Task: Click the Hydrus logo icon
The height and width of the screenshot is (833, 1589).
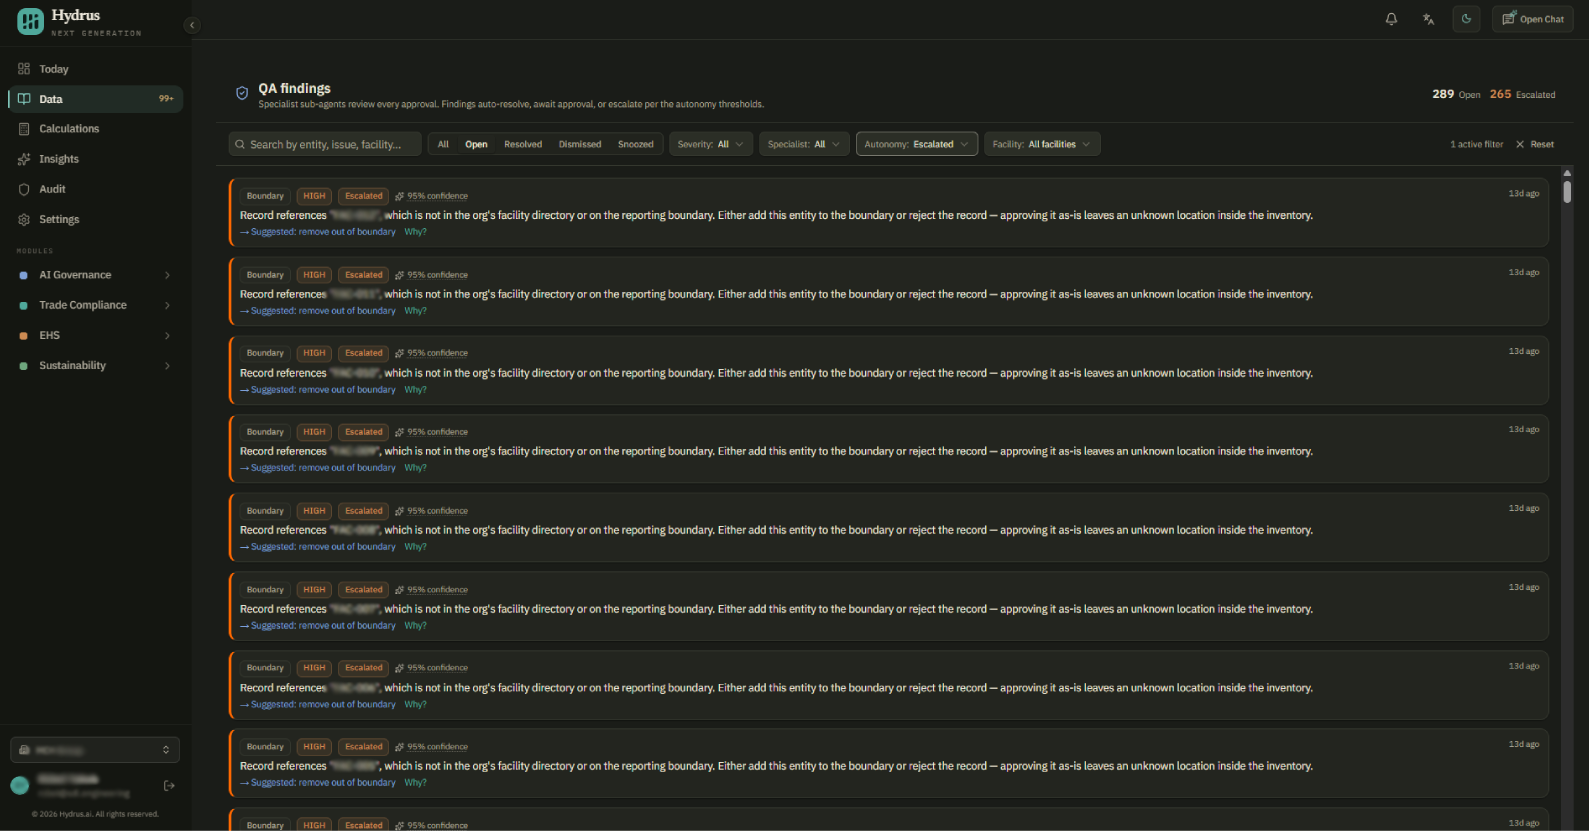Action: coord(30,21)
